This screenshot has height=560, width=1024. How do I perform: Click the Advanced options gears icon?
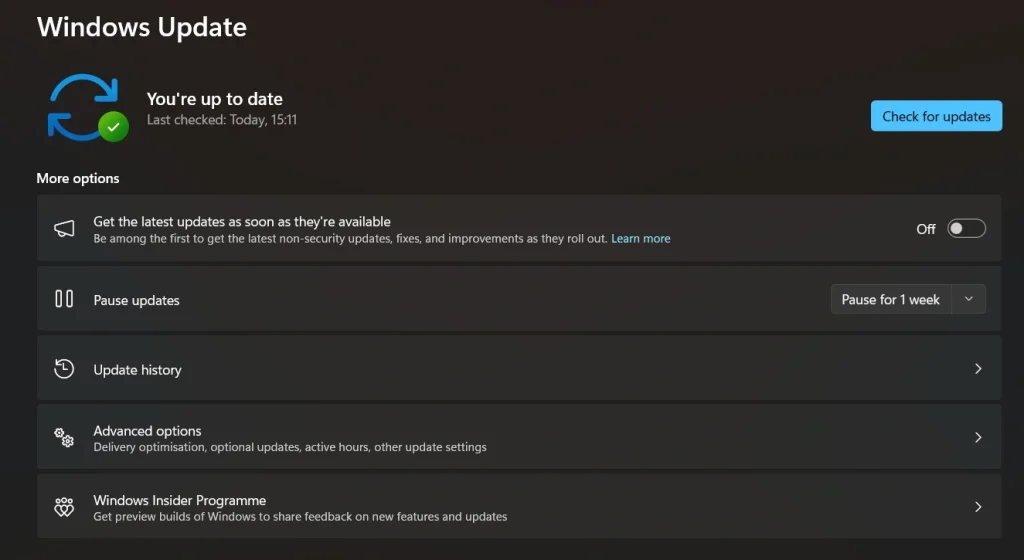click(x=64, y=438)
